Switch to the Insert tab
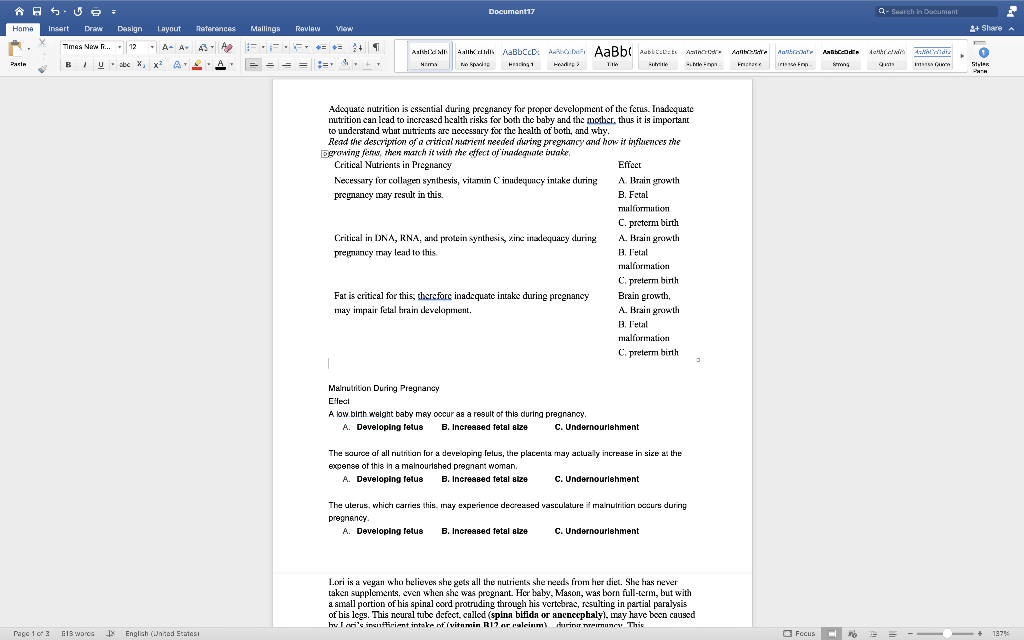 click(58, 29)
